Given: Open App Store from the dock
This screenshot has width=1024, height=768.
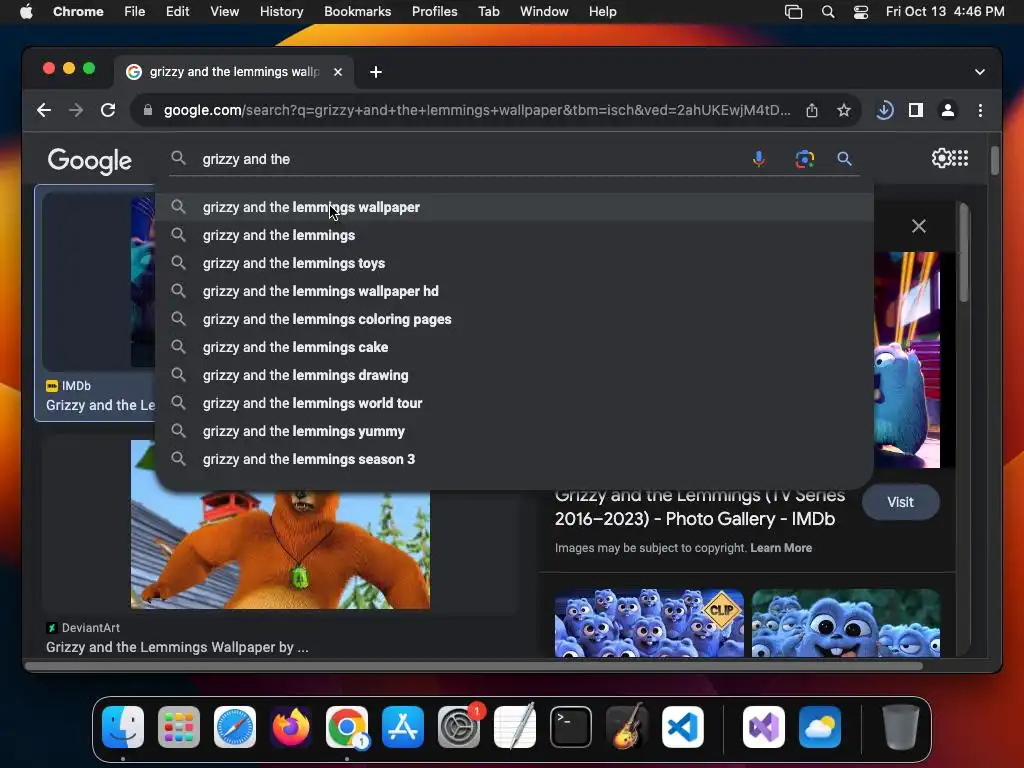Looking at the screenshot, I should click(403, 727).
